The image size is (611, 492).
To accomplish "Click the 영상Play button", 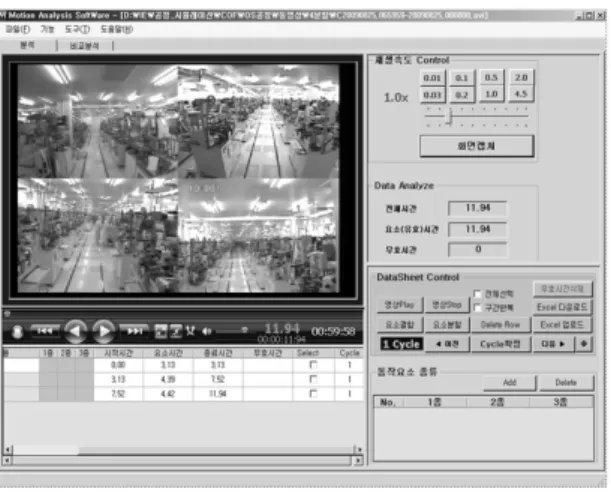I will 400,305.
